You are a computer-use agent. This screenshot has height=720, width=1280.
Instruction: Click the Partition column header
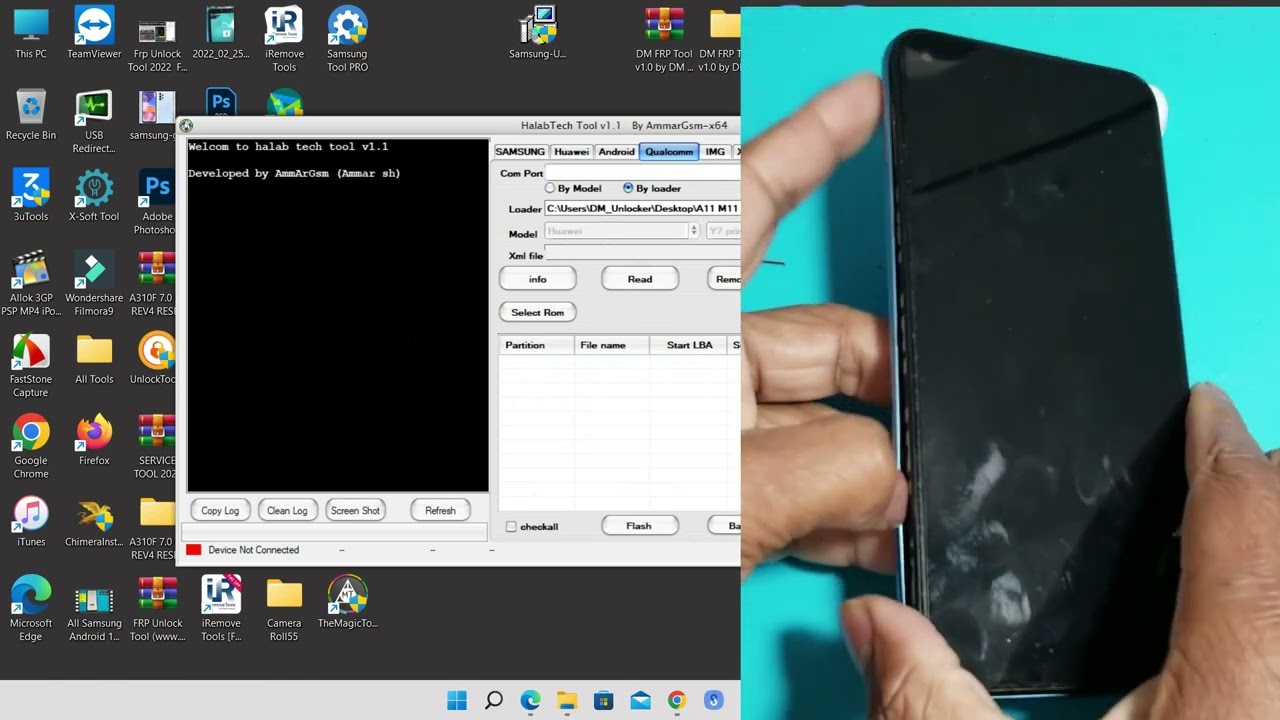[537, 345]
